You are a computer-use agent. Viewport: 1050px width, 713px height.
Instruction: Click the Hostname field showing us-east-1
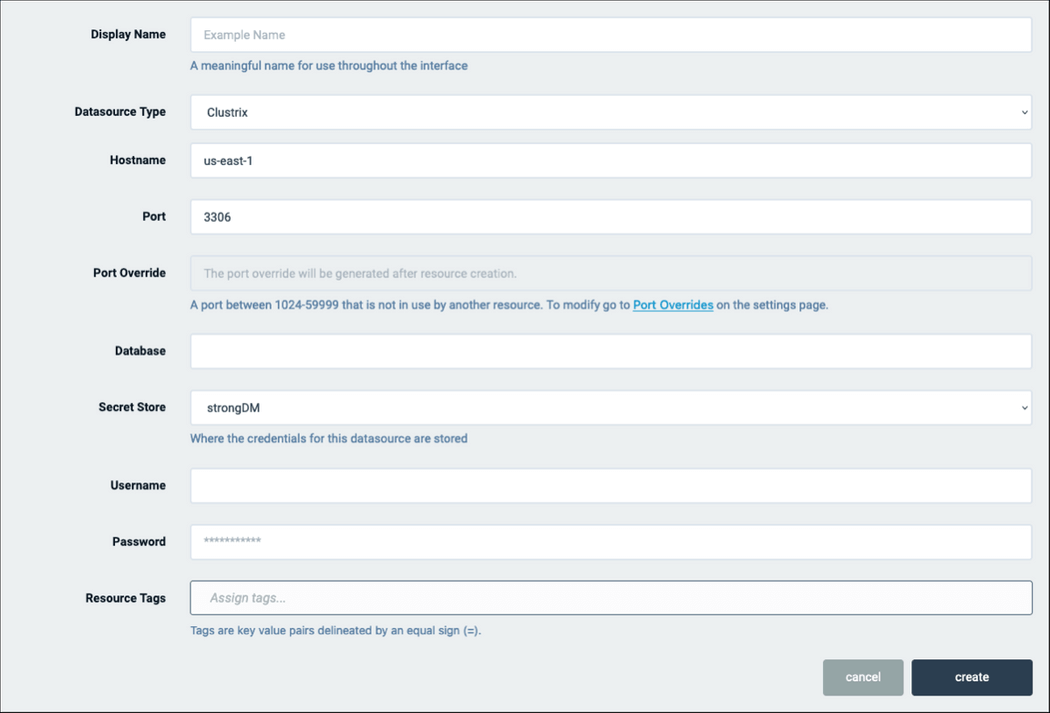611,160
